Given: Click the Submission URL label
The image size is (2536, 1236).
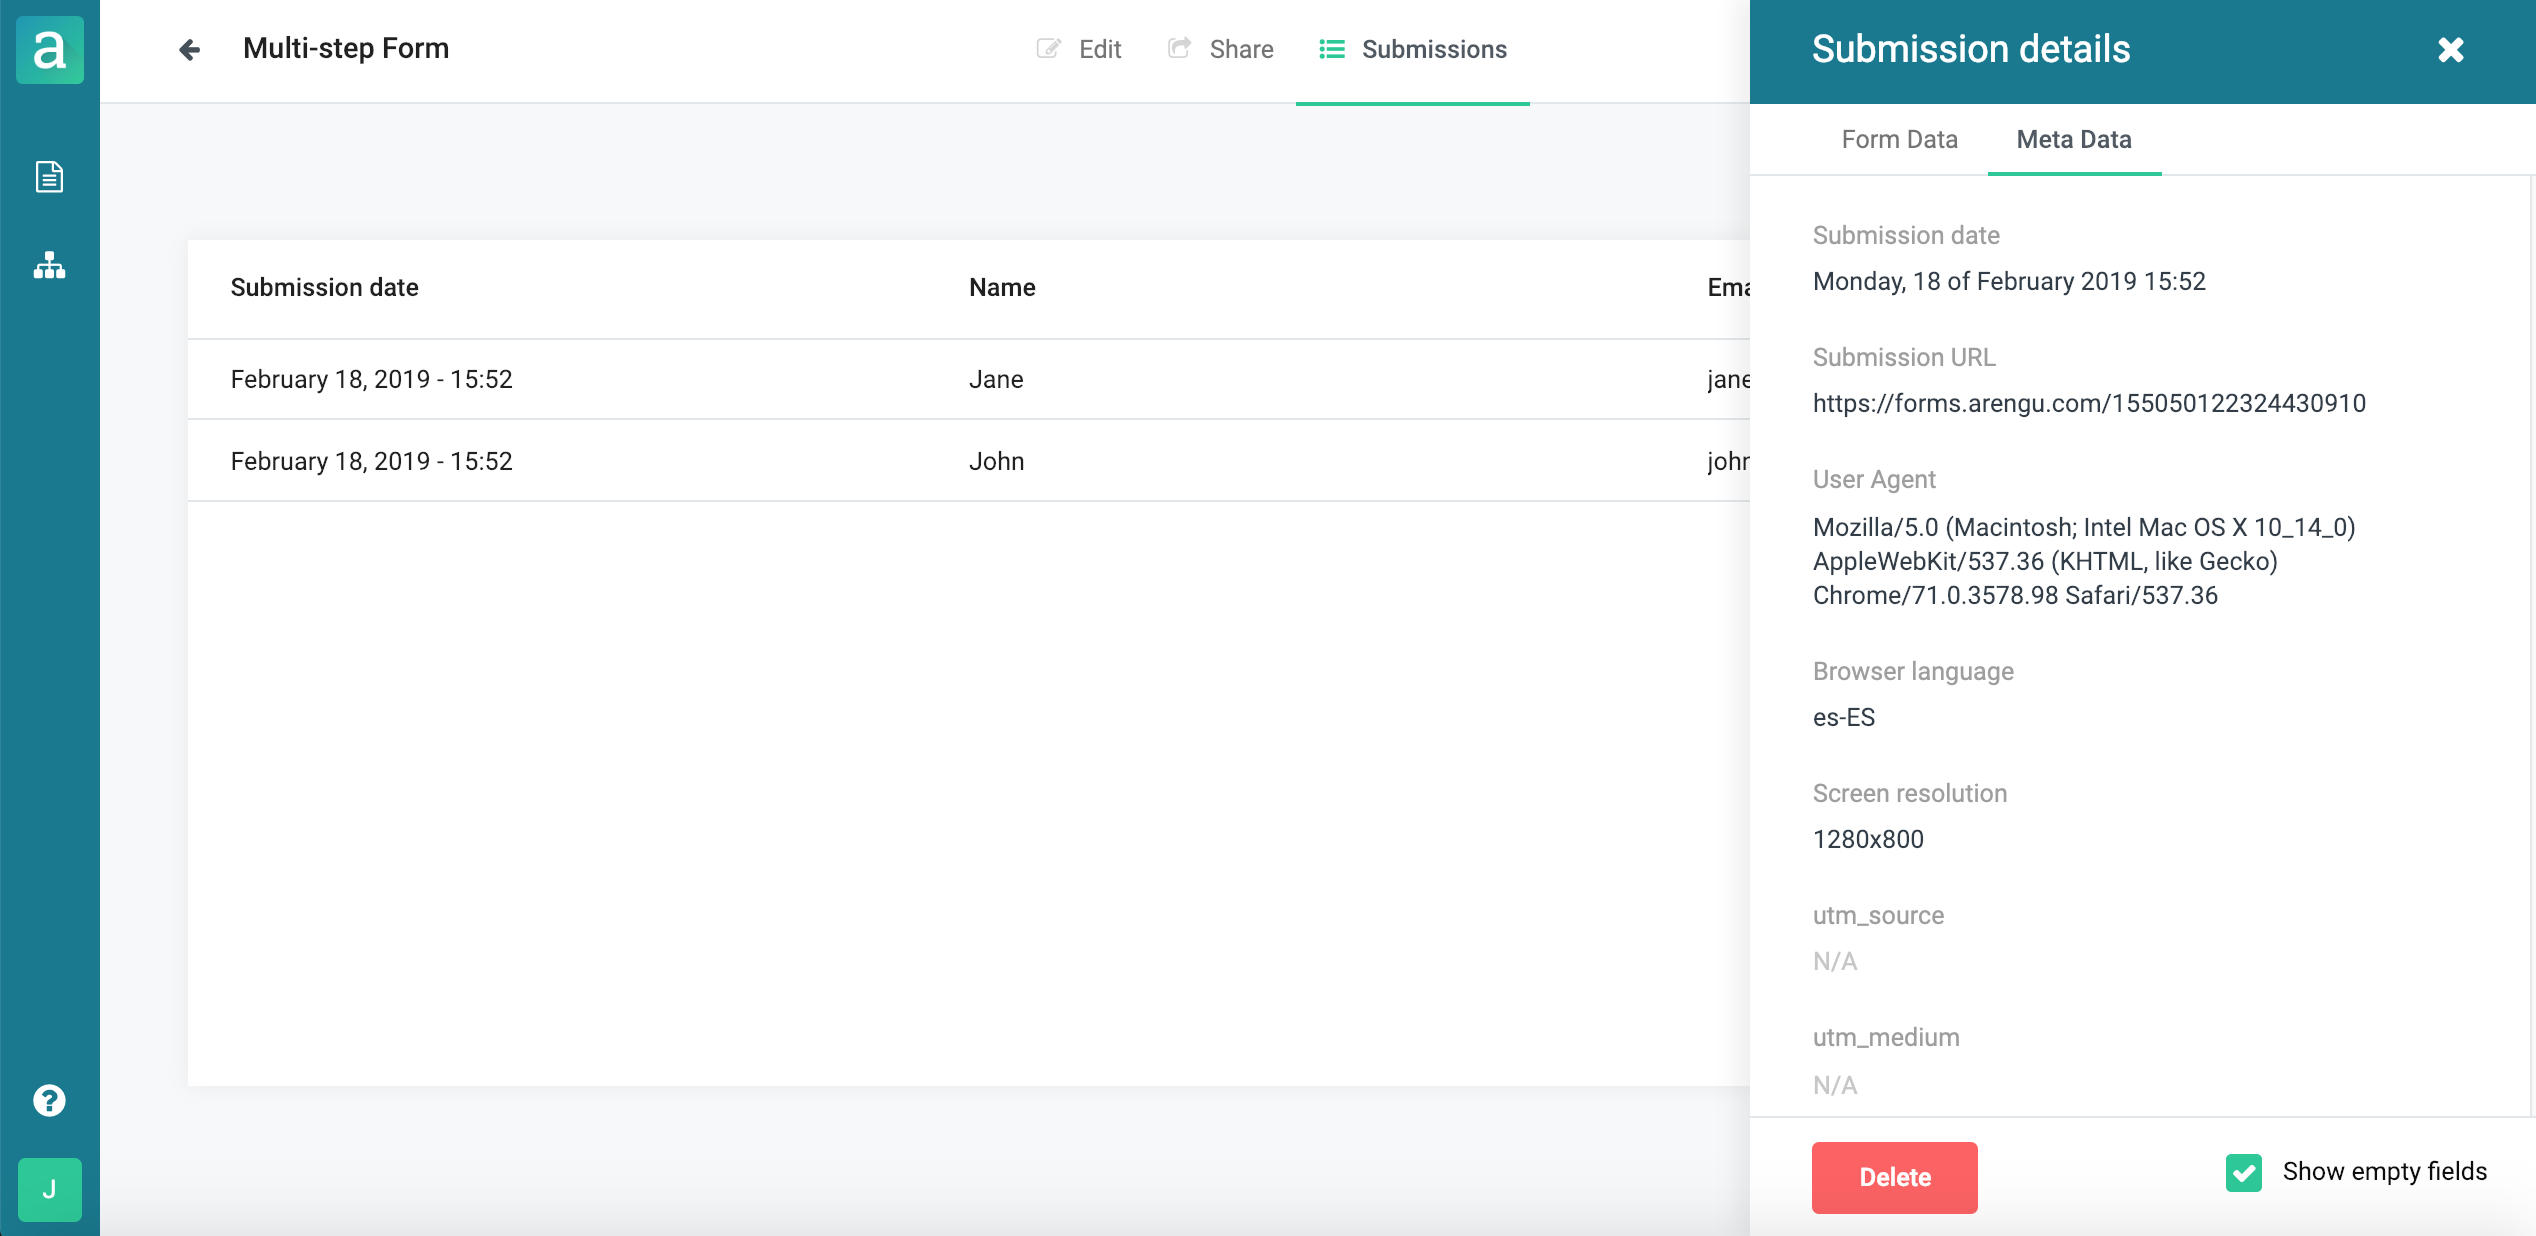Looking at the screenshot, I should point(1903,357).
